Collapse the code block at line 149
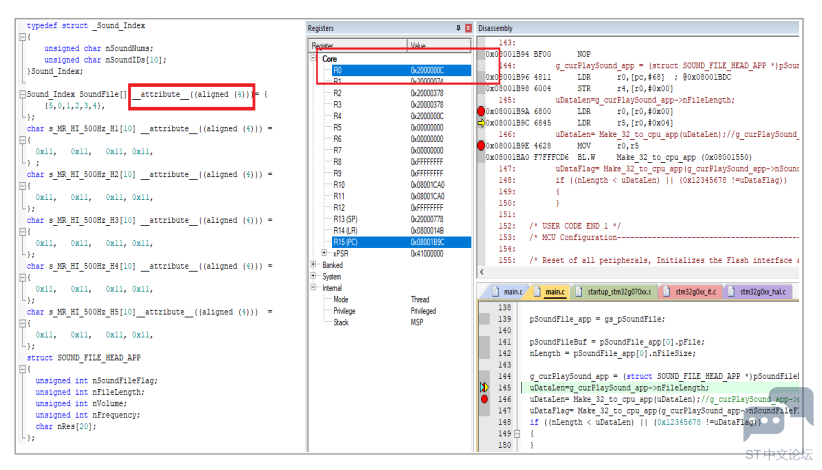Screen dimensions: 822x470 (x=517, y=434)
